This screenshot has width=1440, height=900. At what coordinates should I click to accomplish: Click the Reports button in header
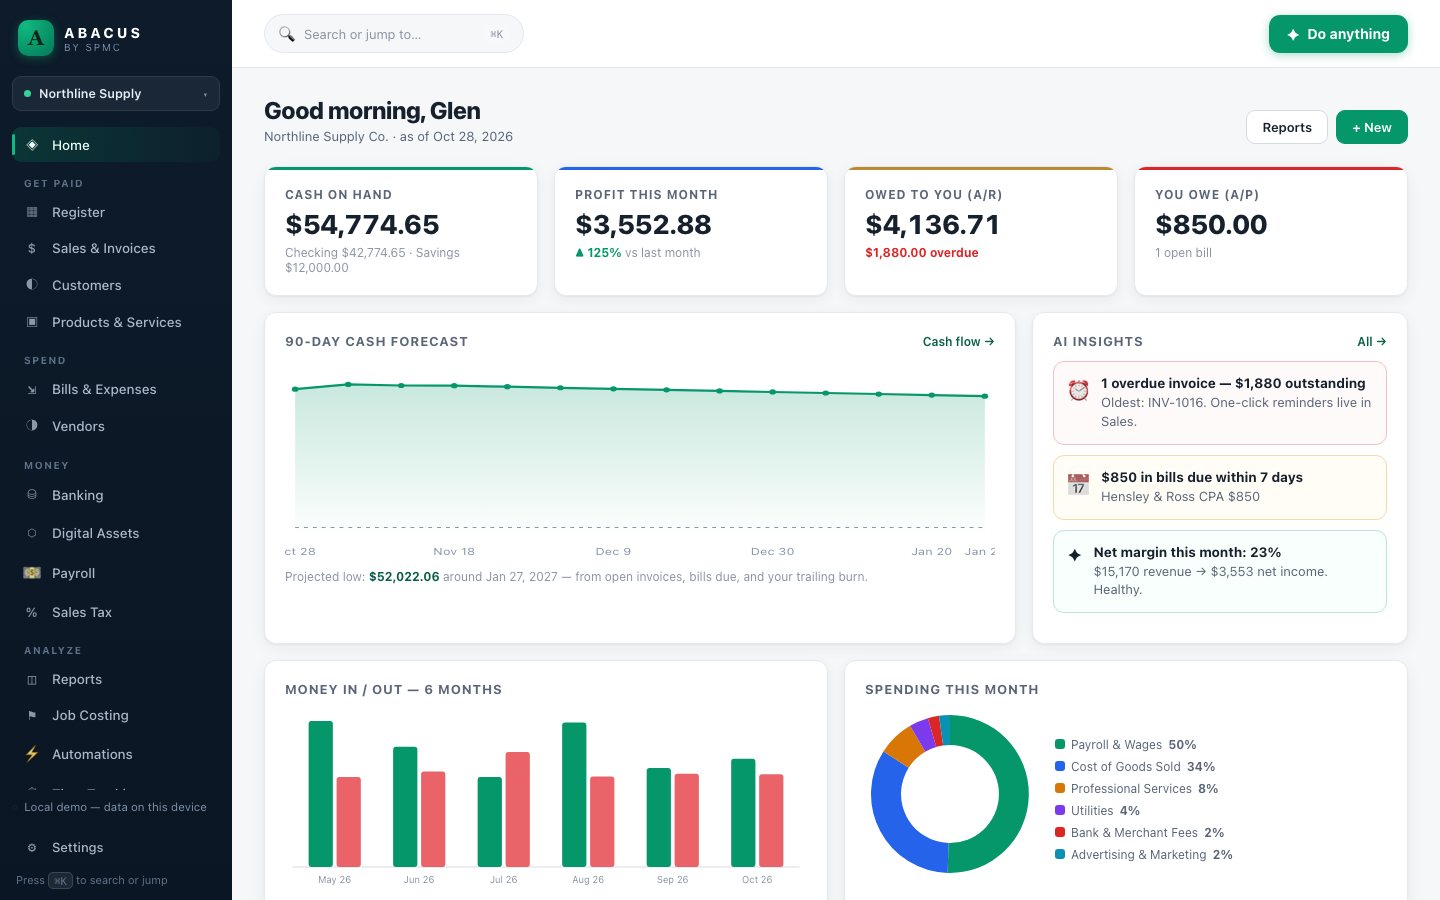(1287, 127)
